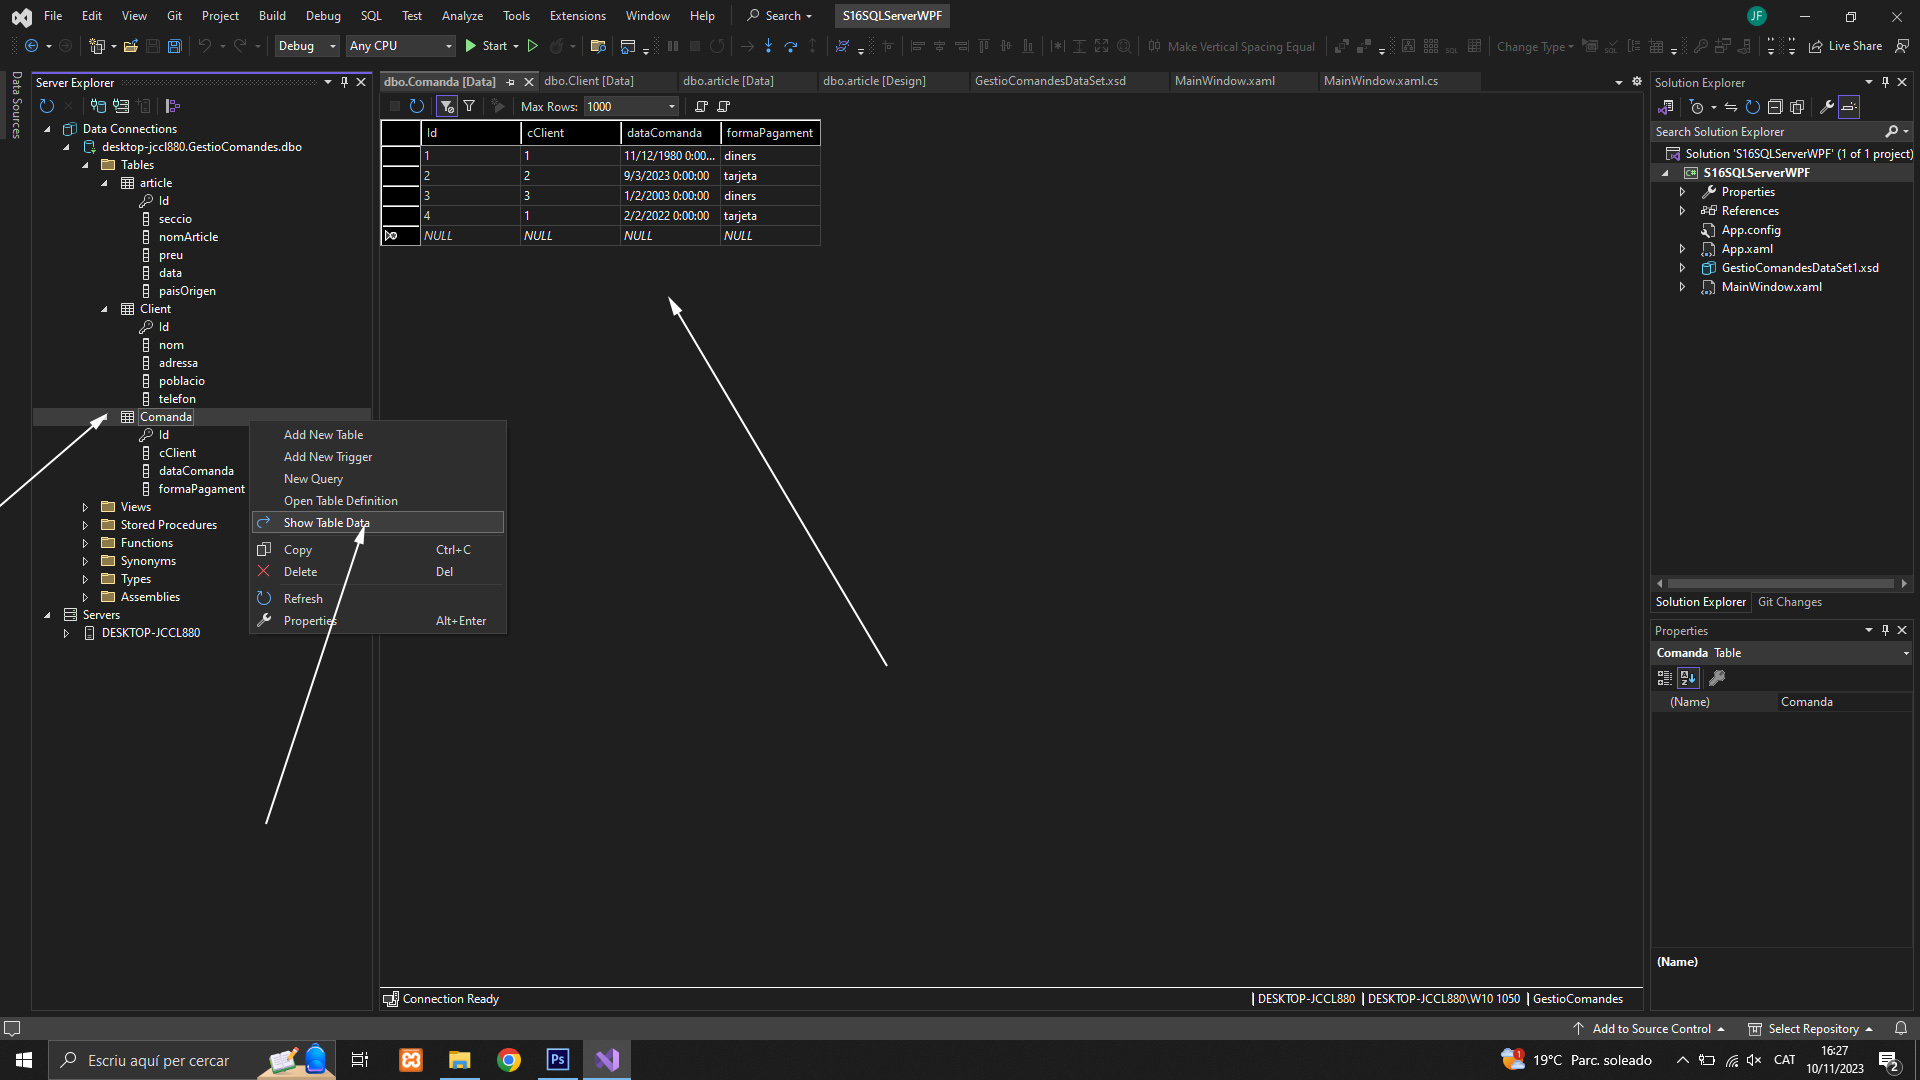Screen dimensions: 1920x1080
Task: Click Add to Source Control
Action: pyautogui.click(x=1651, y=1029)
